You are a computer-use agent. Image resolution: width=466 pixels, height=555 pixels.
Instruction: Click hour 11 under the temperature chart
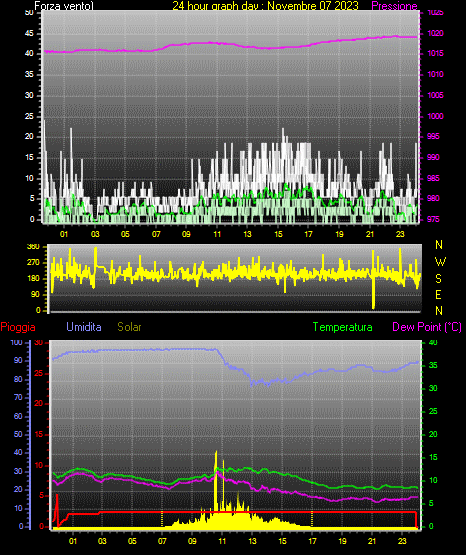222,541
